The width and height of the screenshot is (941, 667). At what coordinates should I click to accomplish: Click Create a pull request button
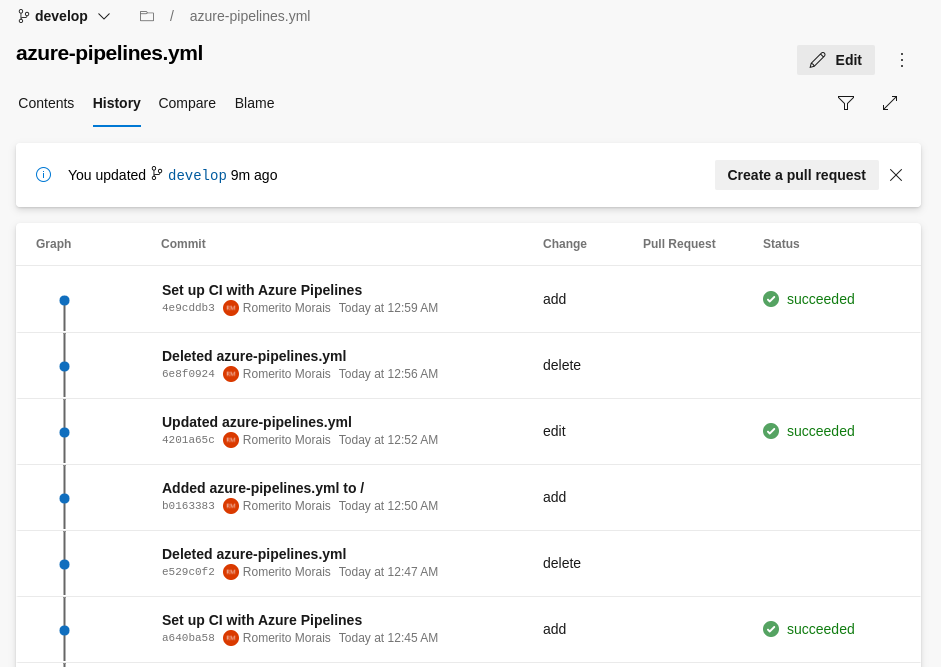[x=796, y=175]
